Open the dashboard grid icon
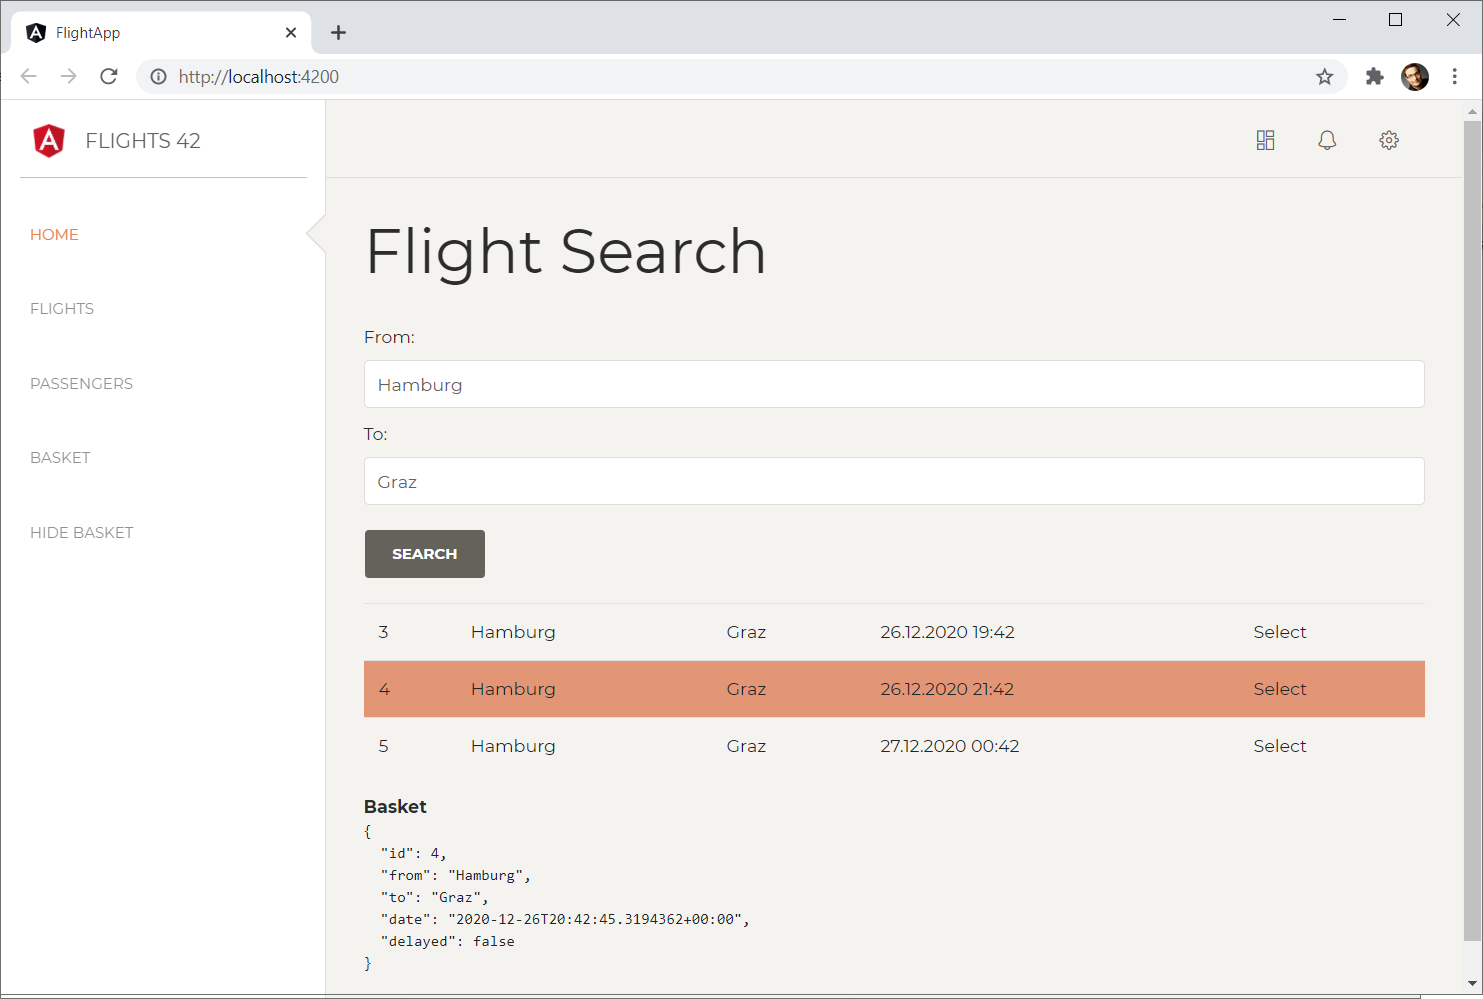The width and height of the screenshot is (1483, 999). [x=1265, y=140]
